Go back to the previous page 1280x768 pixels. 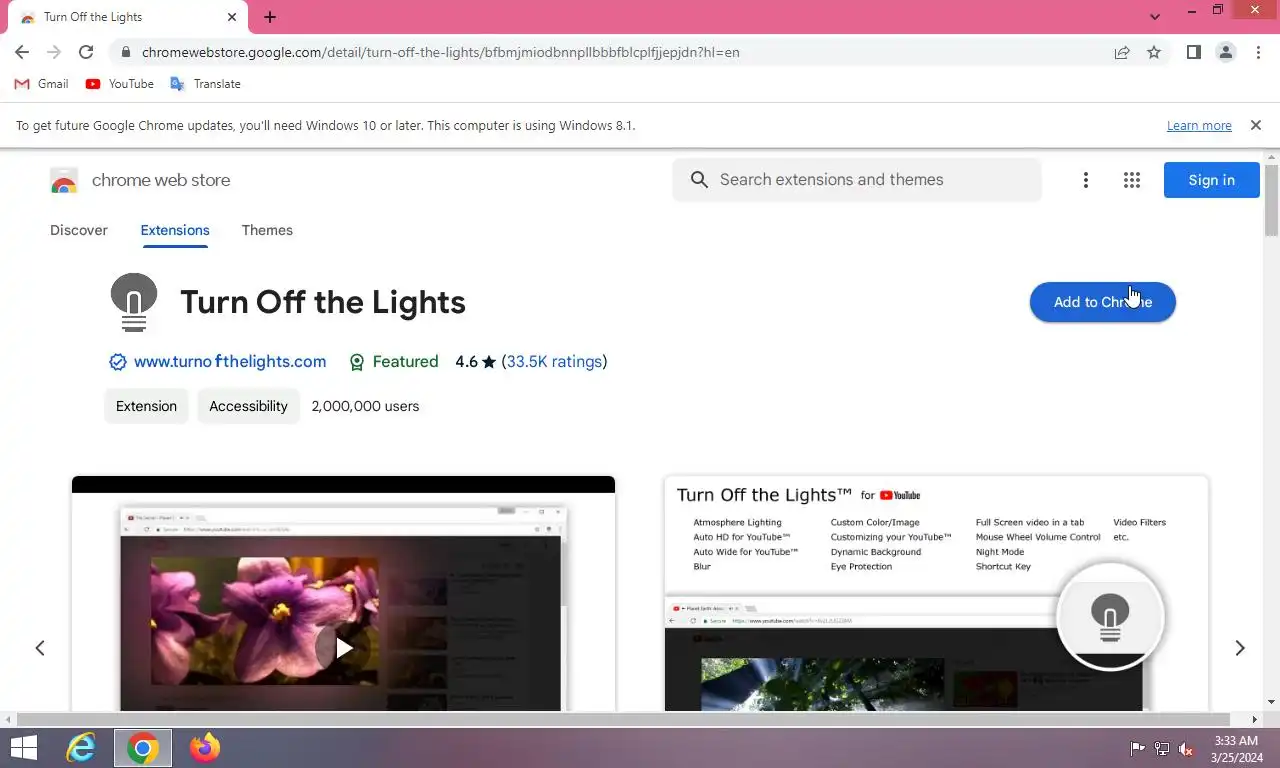click(x=22, y=52)
